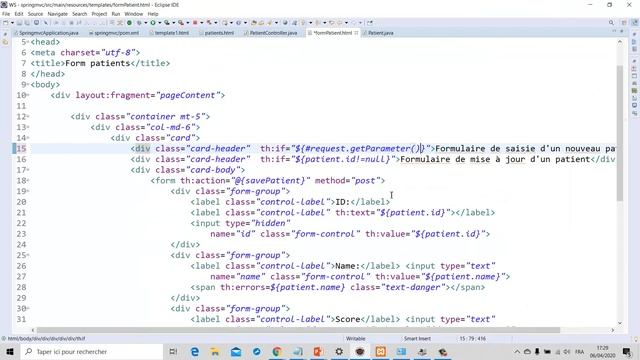
Task: Expand the External Tools dropdown arrow
Action: 188,23
